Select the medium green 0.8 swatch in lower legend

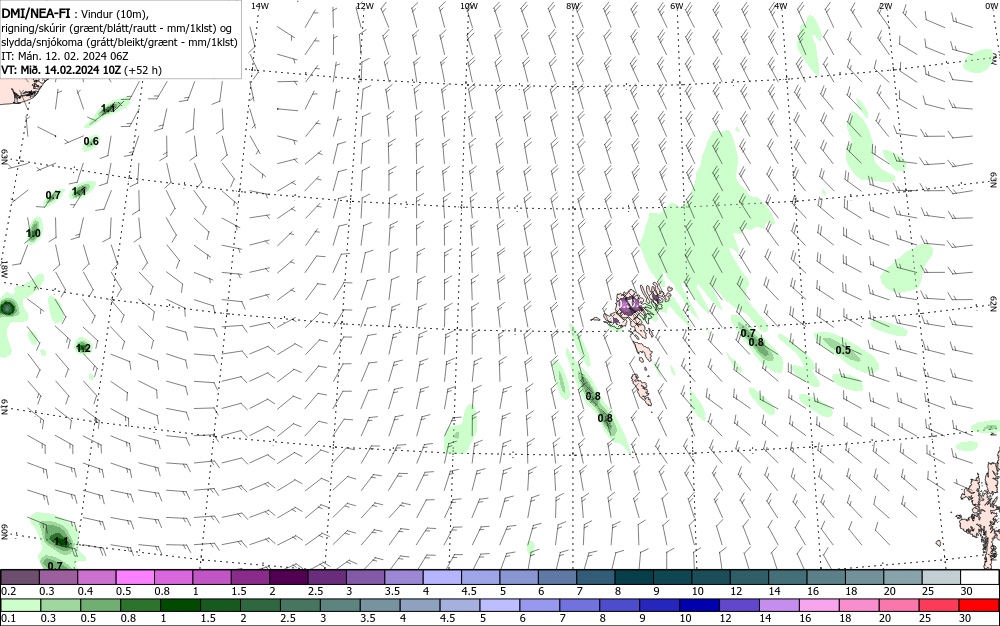140,605
